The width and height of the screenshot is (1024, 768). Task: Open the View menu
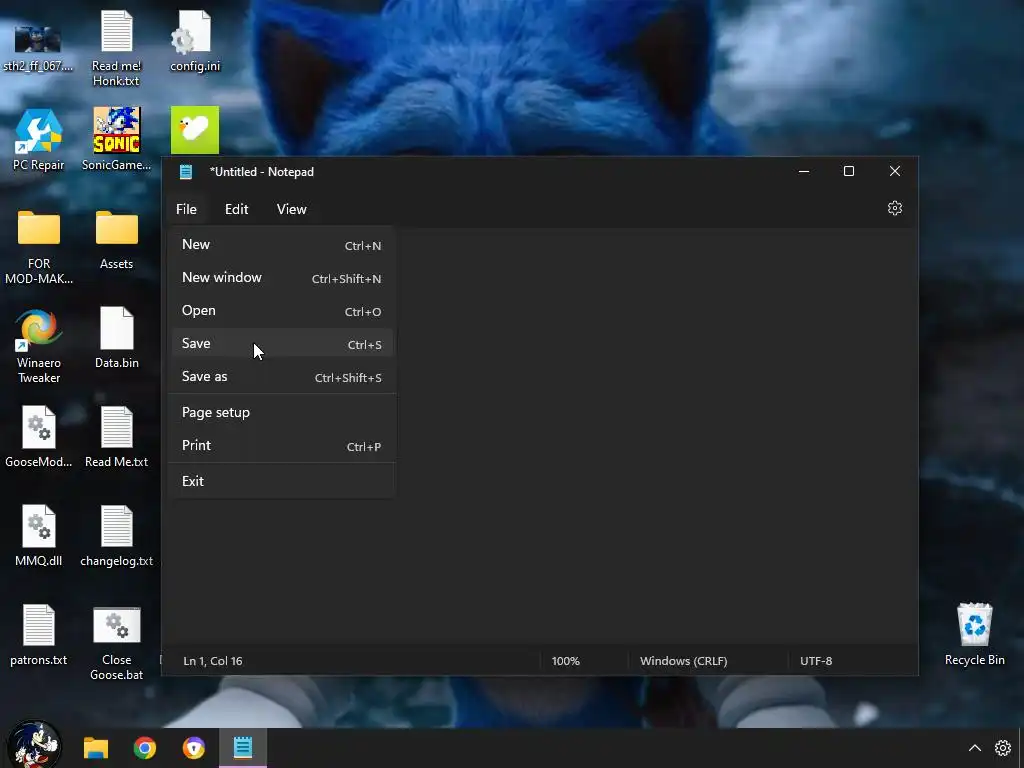click(x=291, y=209)
